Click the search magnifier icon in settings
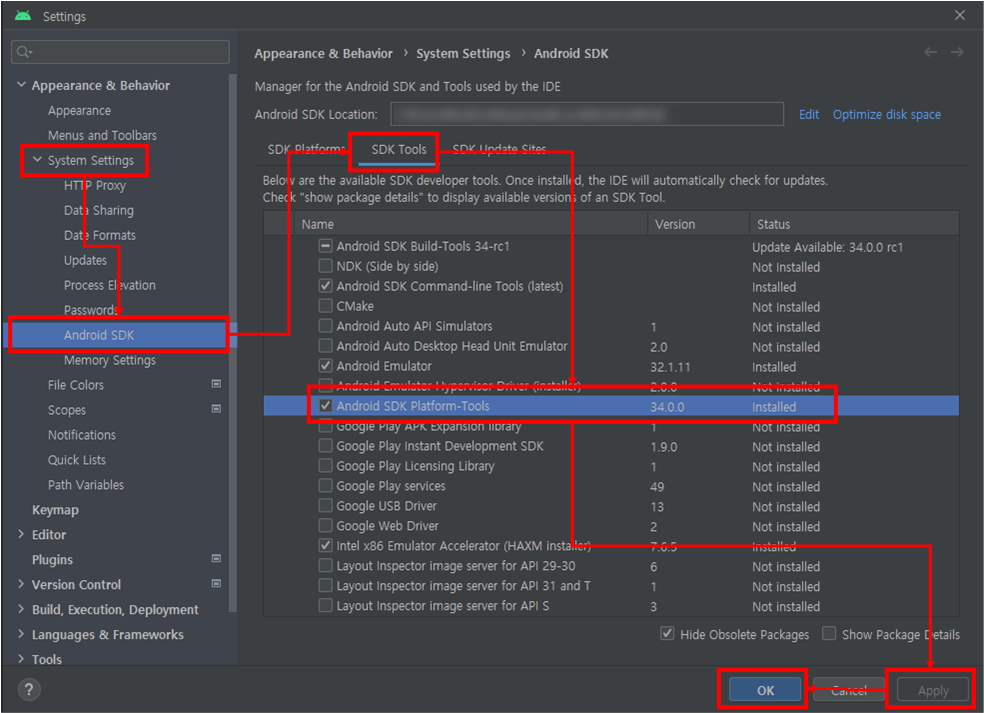This screenshot has height=713, width=984. [x=24, y=52]
